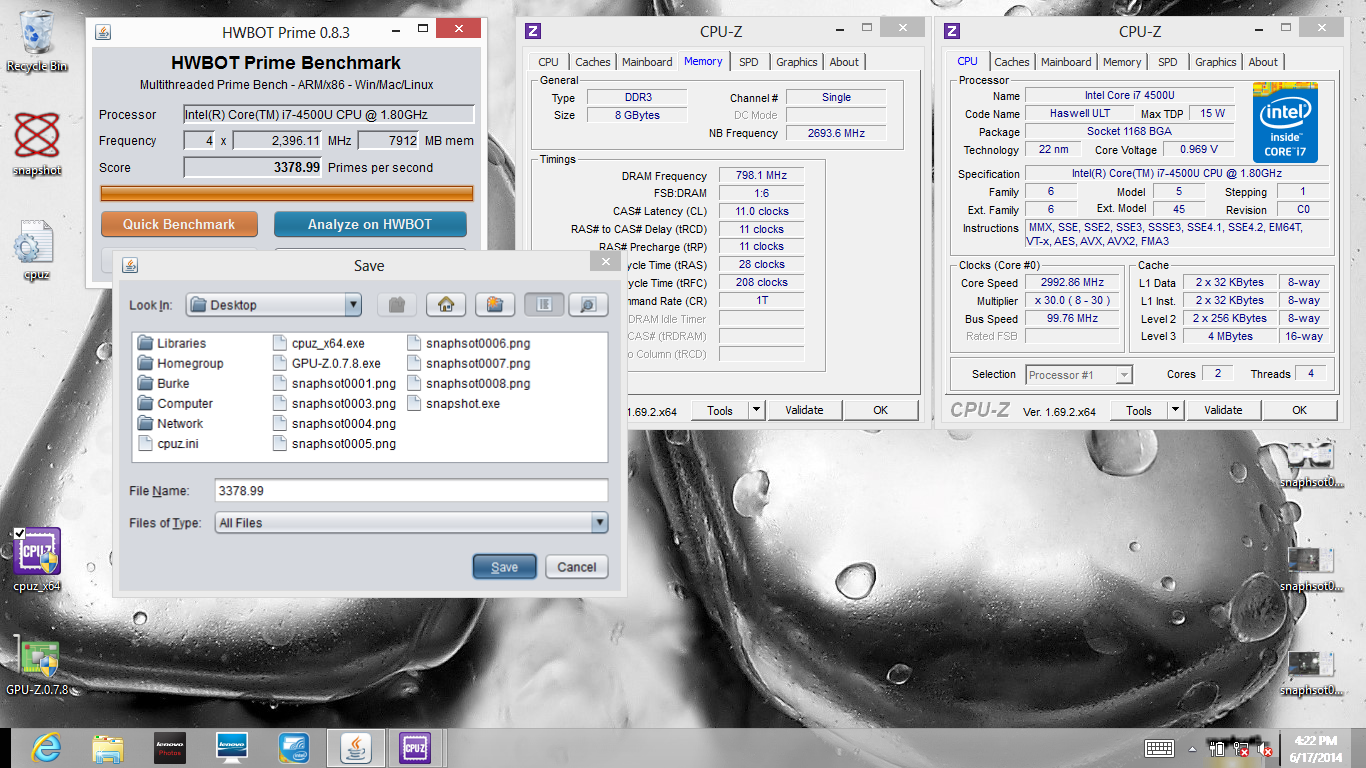Open Tools arrow in CPU-Z CPU window
Viewport: 1366px width, 768px height.
pyautogui.click(x=1175, y=410)
